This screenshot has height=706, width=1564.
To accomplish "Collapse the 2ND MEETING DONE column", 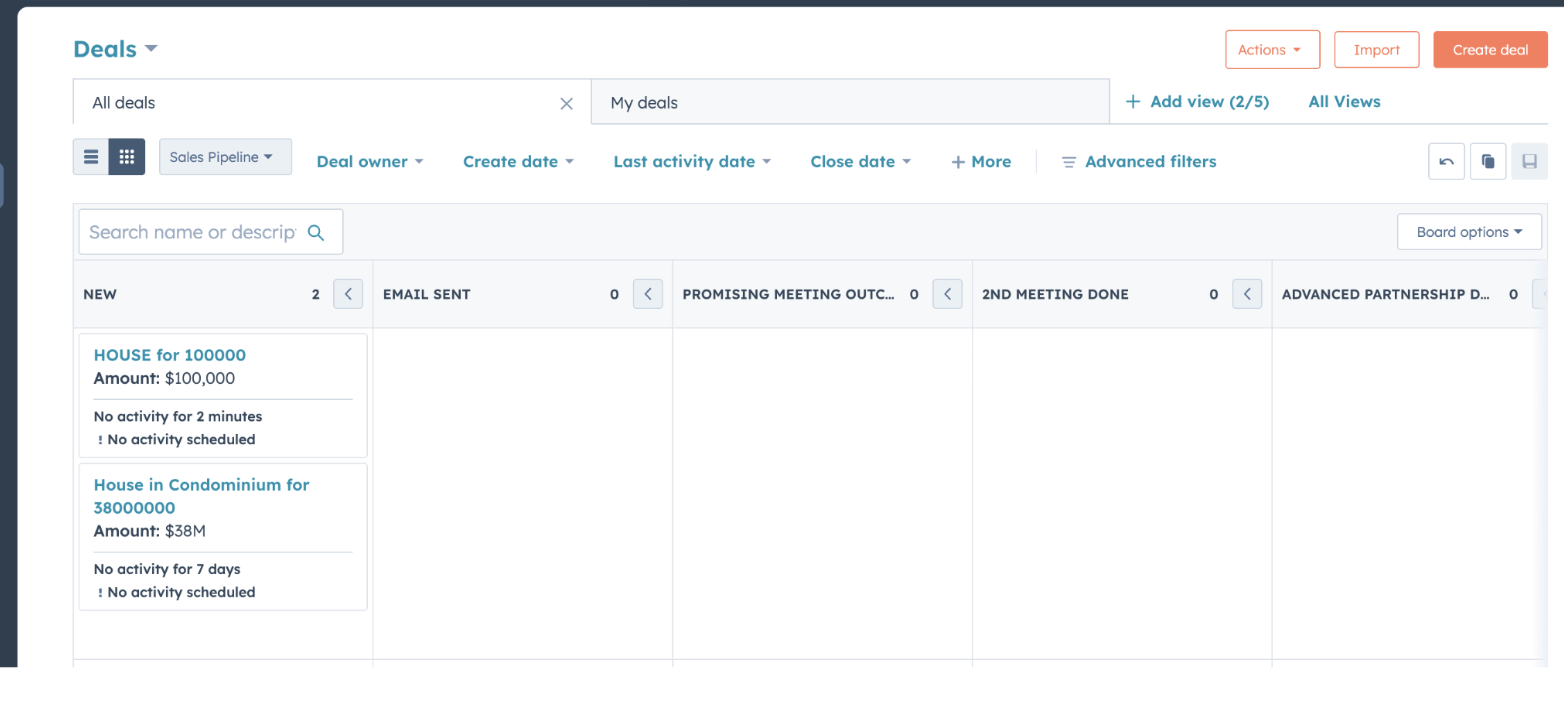I will pyautogui.click(x=1247, y=294).
